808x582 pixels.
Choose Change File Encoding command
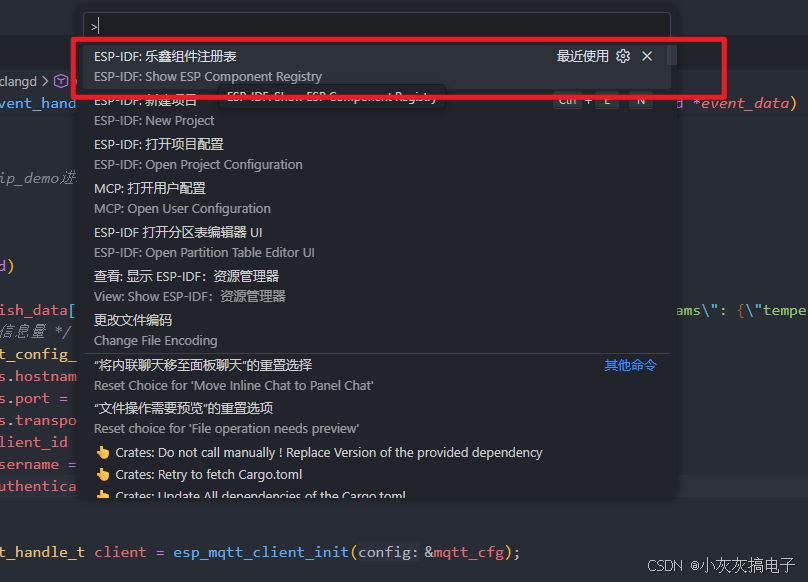[377, 330]
